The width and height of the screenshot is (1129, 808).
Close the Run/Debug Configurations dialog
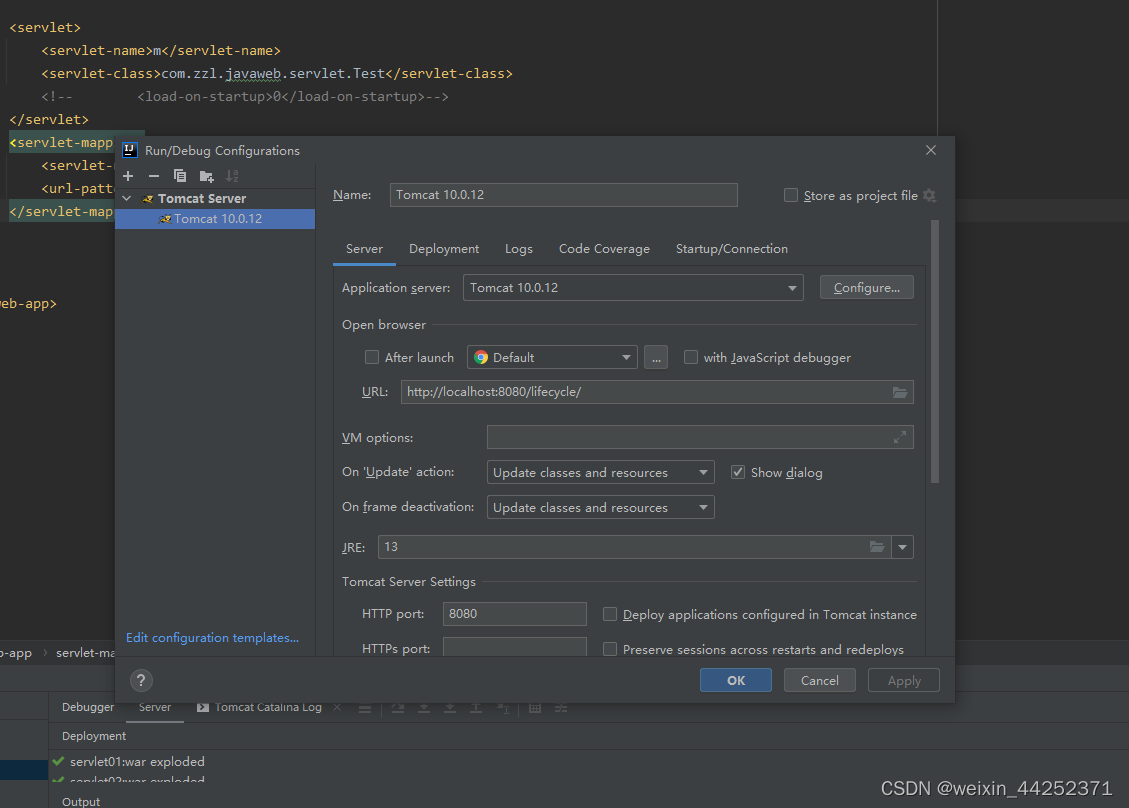click(931, 150)
